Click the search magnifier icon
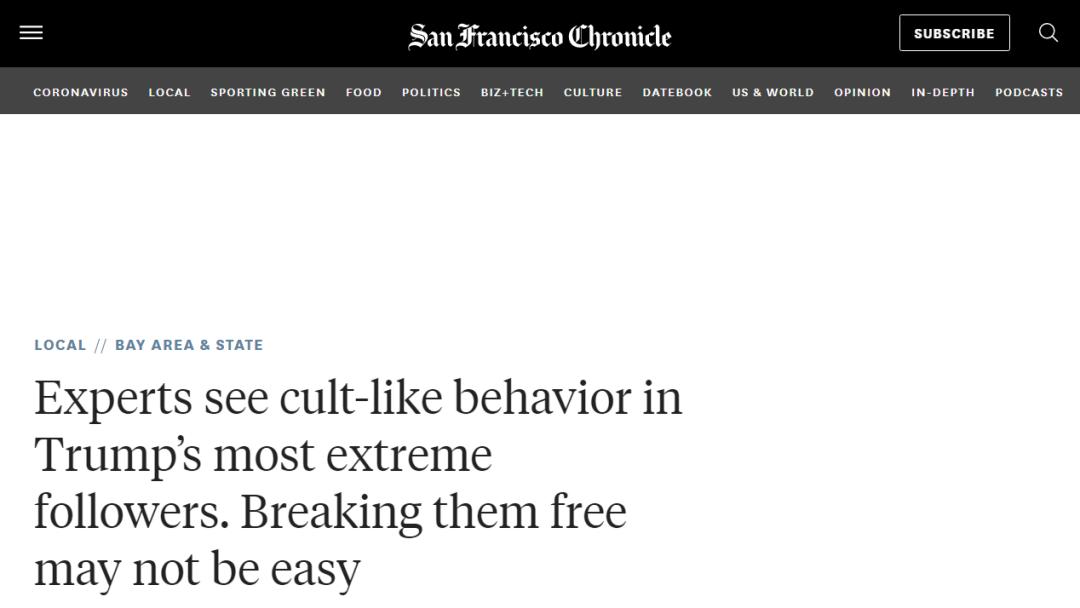This screenshot has width=1080, height=608. coord(1048,32)
